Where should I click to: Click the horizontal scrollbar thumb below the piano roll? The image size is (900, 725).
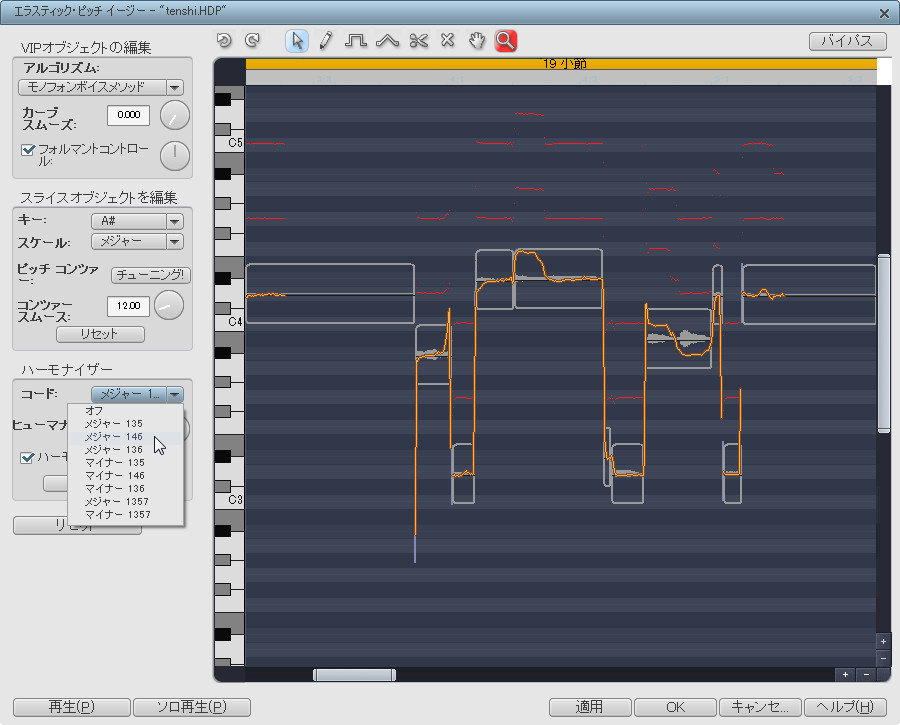tap(354, 674)
